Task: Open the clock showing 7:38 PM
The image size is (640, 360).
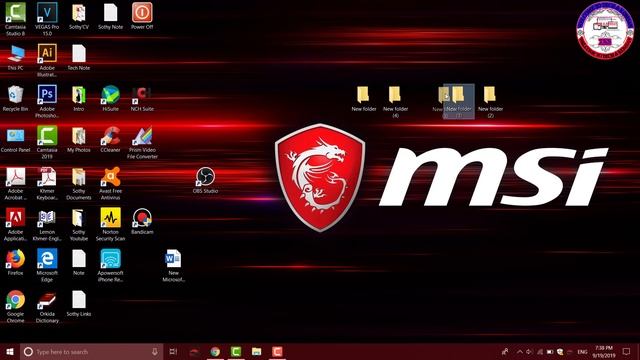Action: (x=604, y=351)
